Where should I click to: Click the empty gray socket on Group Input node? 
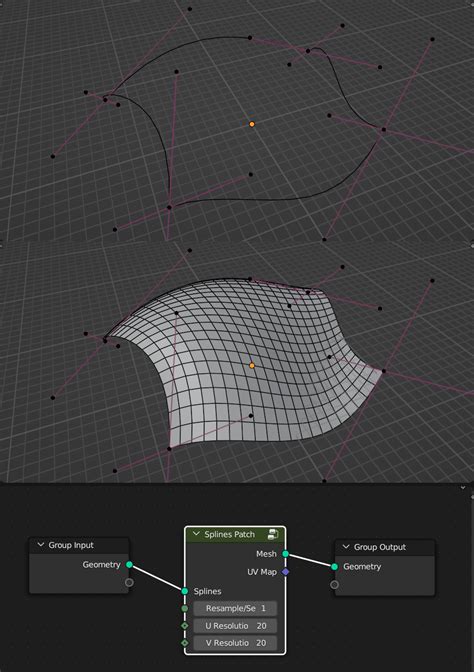pos(129,582)
